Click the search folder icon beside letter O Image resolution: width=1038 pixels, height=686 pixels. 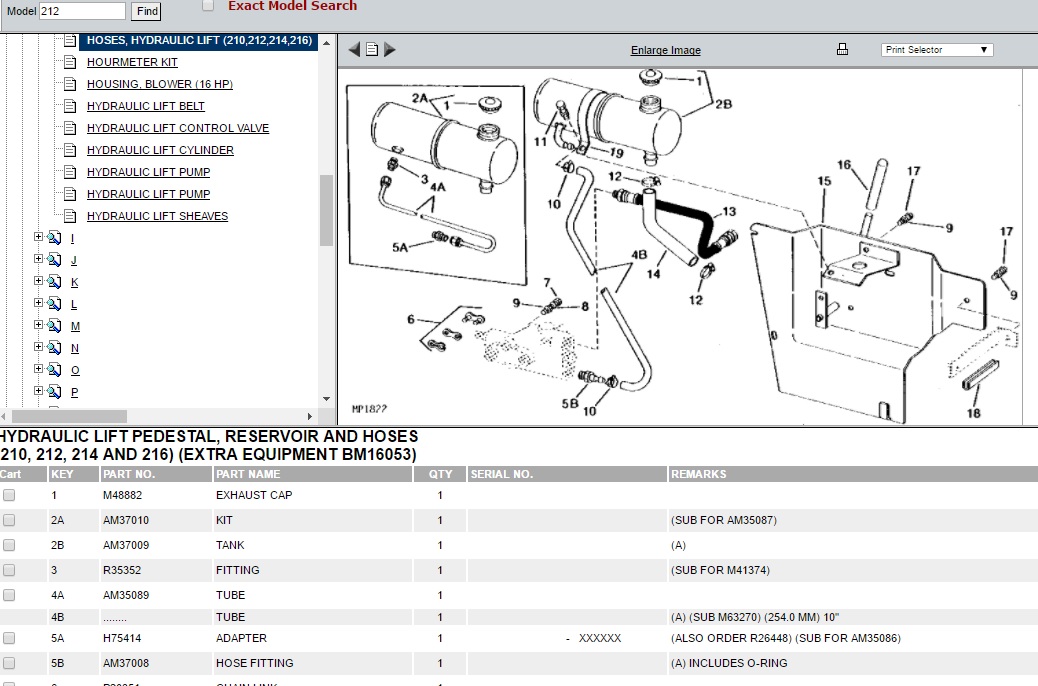tap(54, 369)
